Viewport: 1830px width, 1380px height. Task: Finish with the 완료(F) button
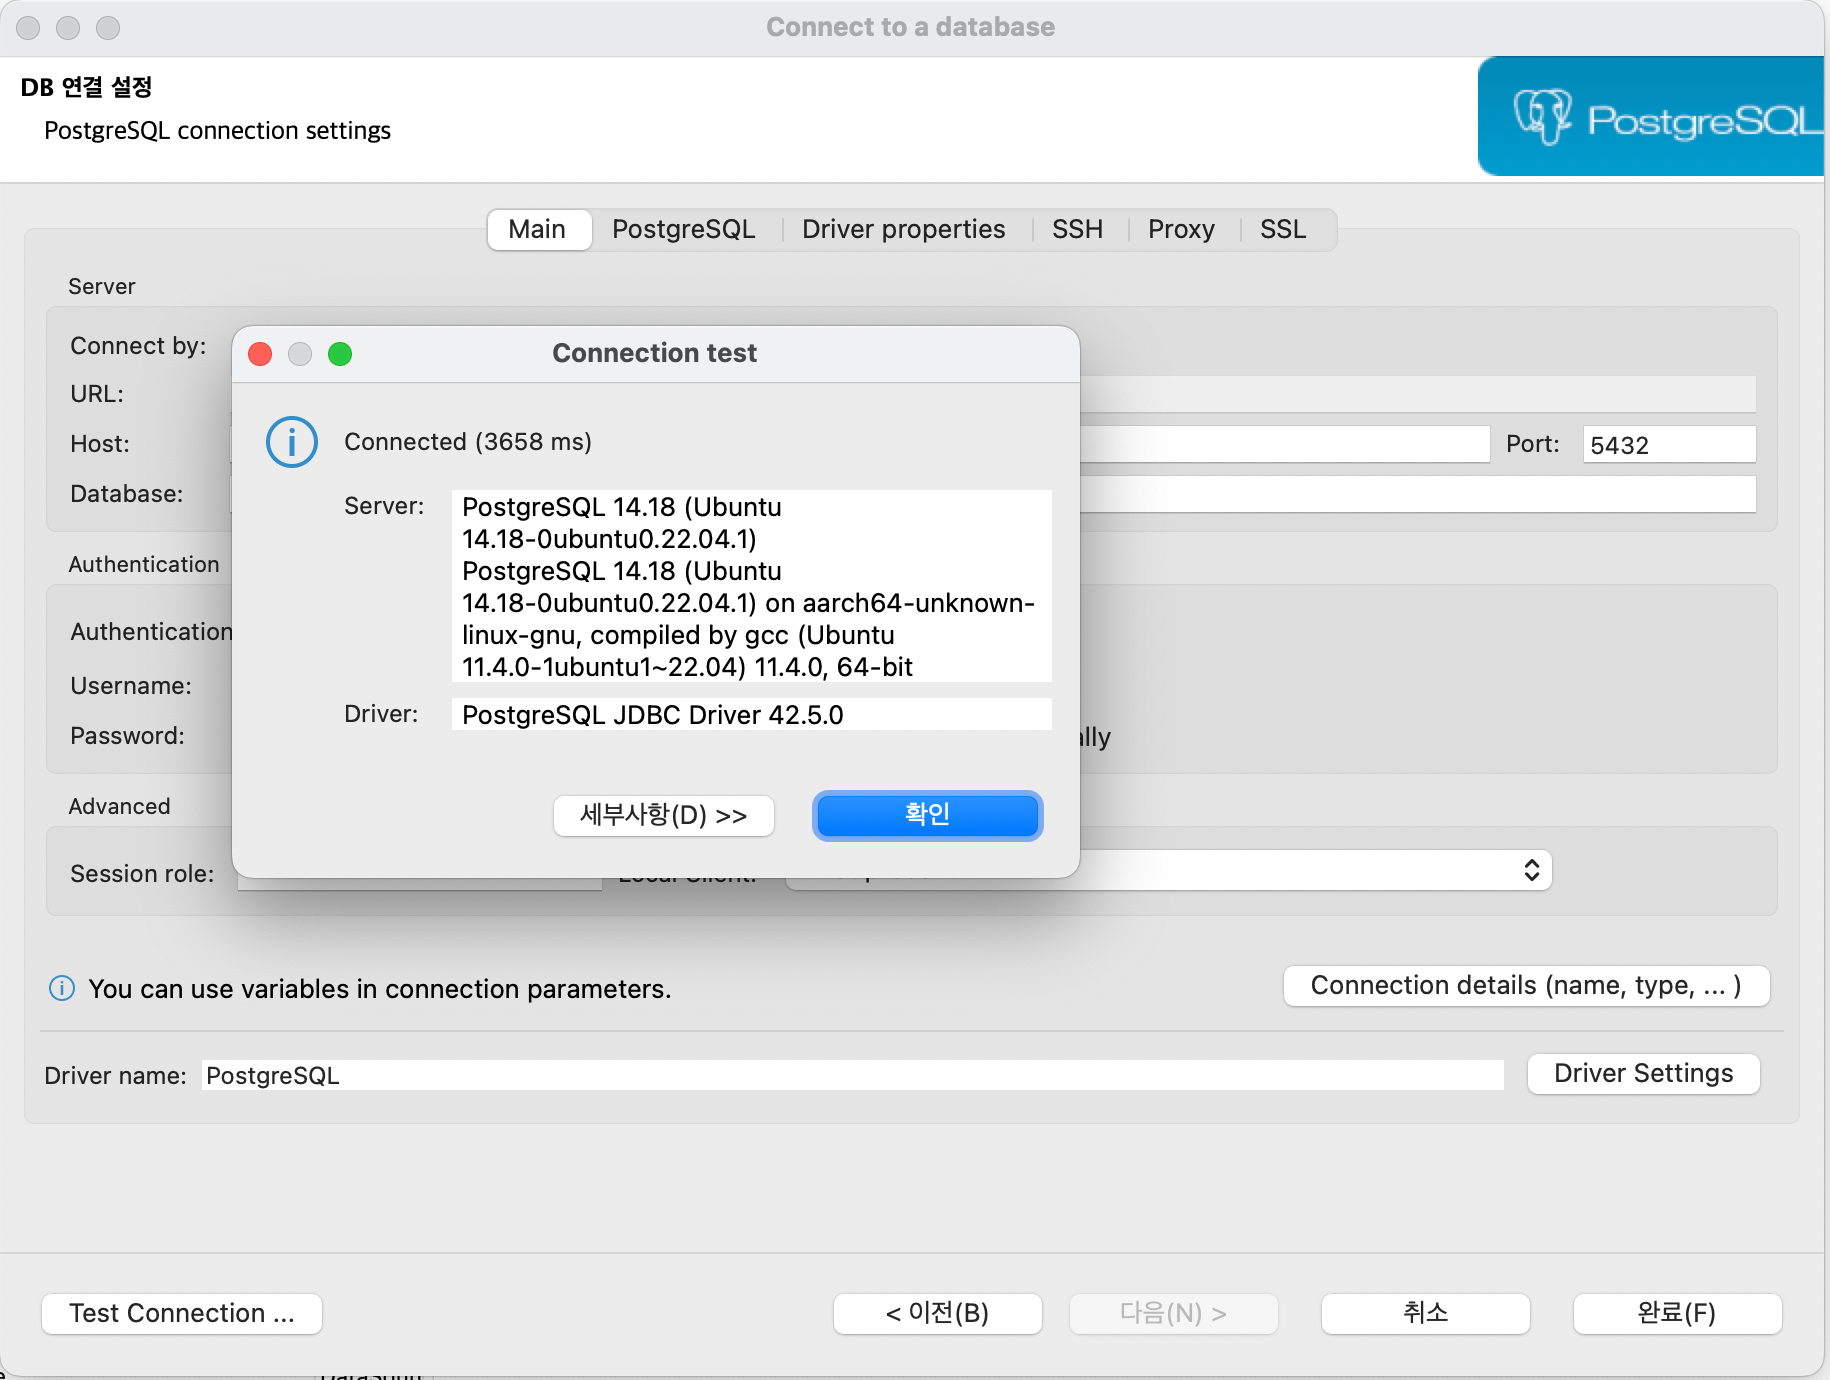pyautogui.click(x=1677, y=1314)
